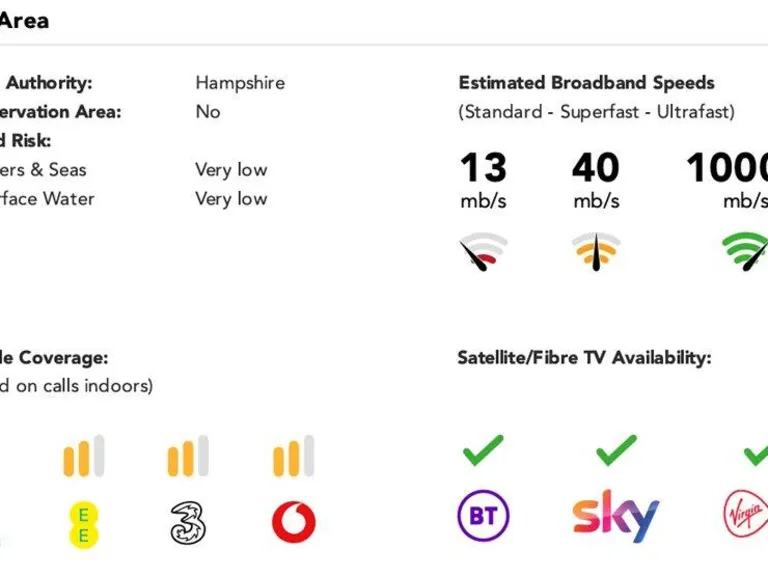Click the signal bars above Three
Viewport: 768px width, 576px height.
coord(189,457)
